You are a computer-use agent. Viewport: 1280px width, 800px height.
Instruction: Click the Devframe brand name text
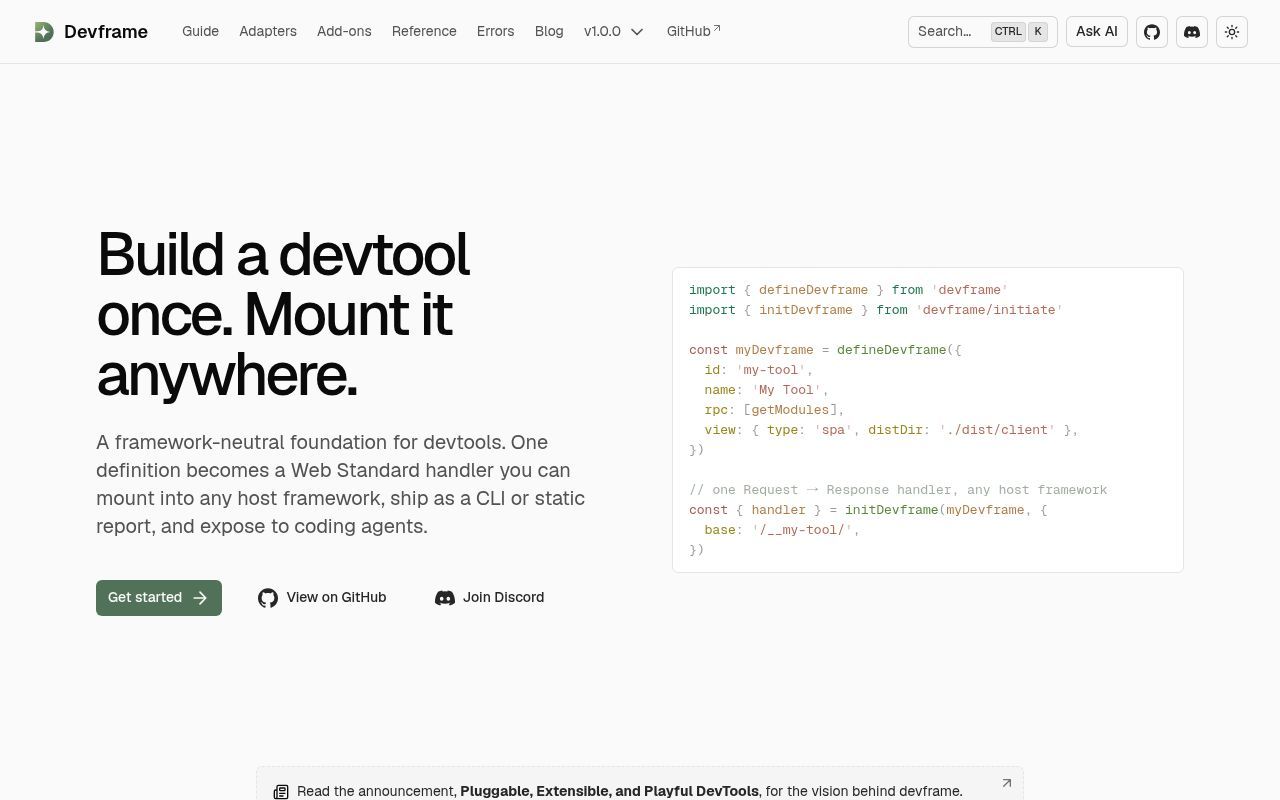point(106,32)
